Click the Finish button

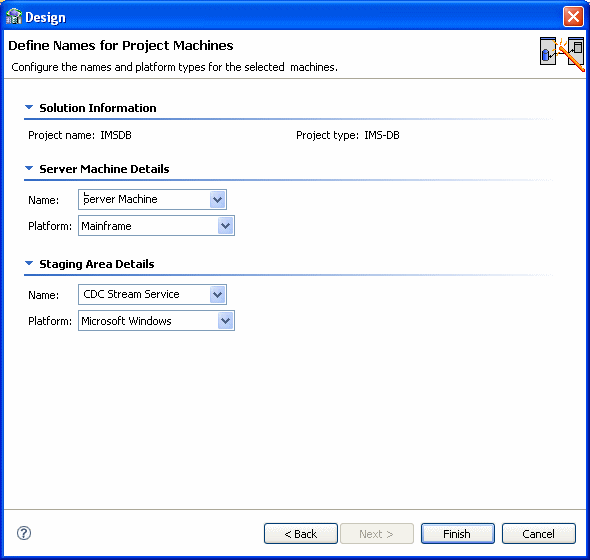(458, 534)
